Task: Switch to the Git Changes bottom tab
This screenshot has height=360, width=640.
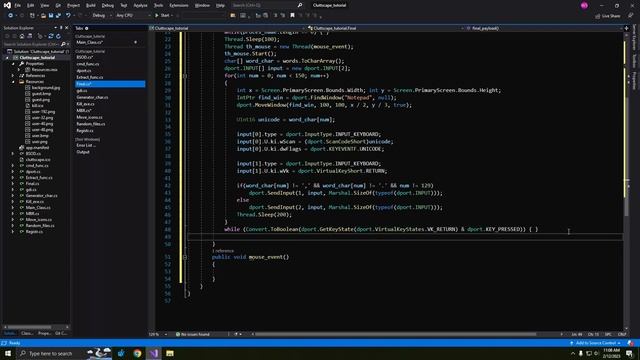Action: click(61, 333)
